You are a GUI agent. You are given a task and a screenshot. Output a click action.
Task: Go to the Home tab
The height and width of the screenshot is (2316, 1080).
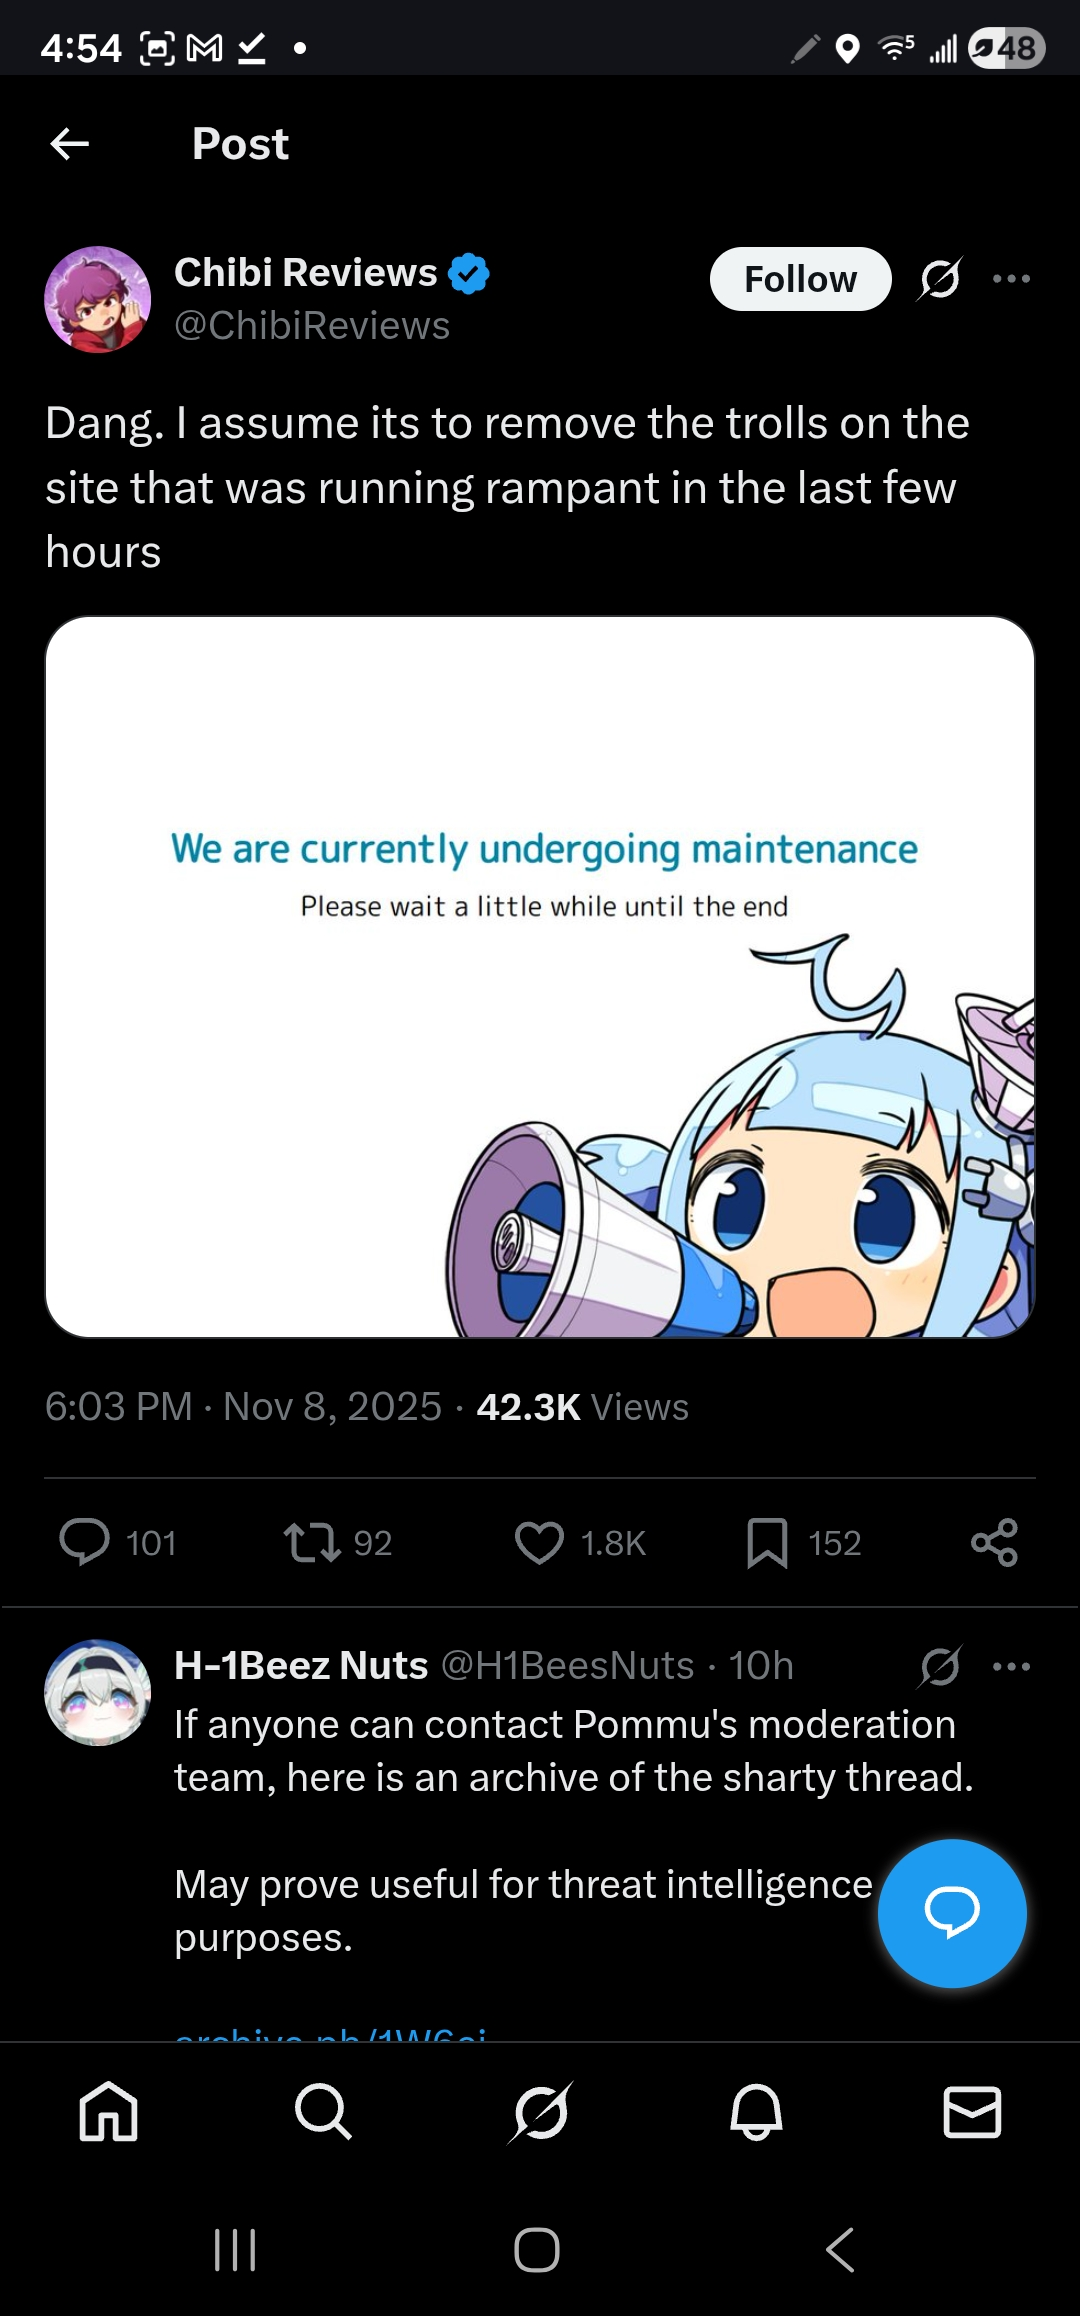coord(108,2112)
